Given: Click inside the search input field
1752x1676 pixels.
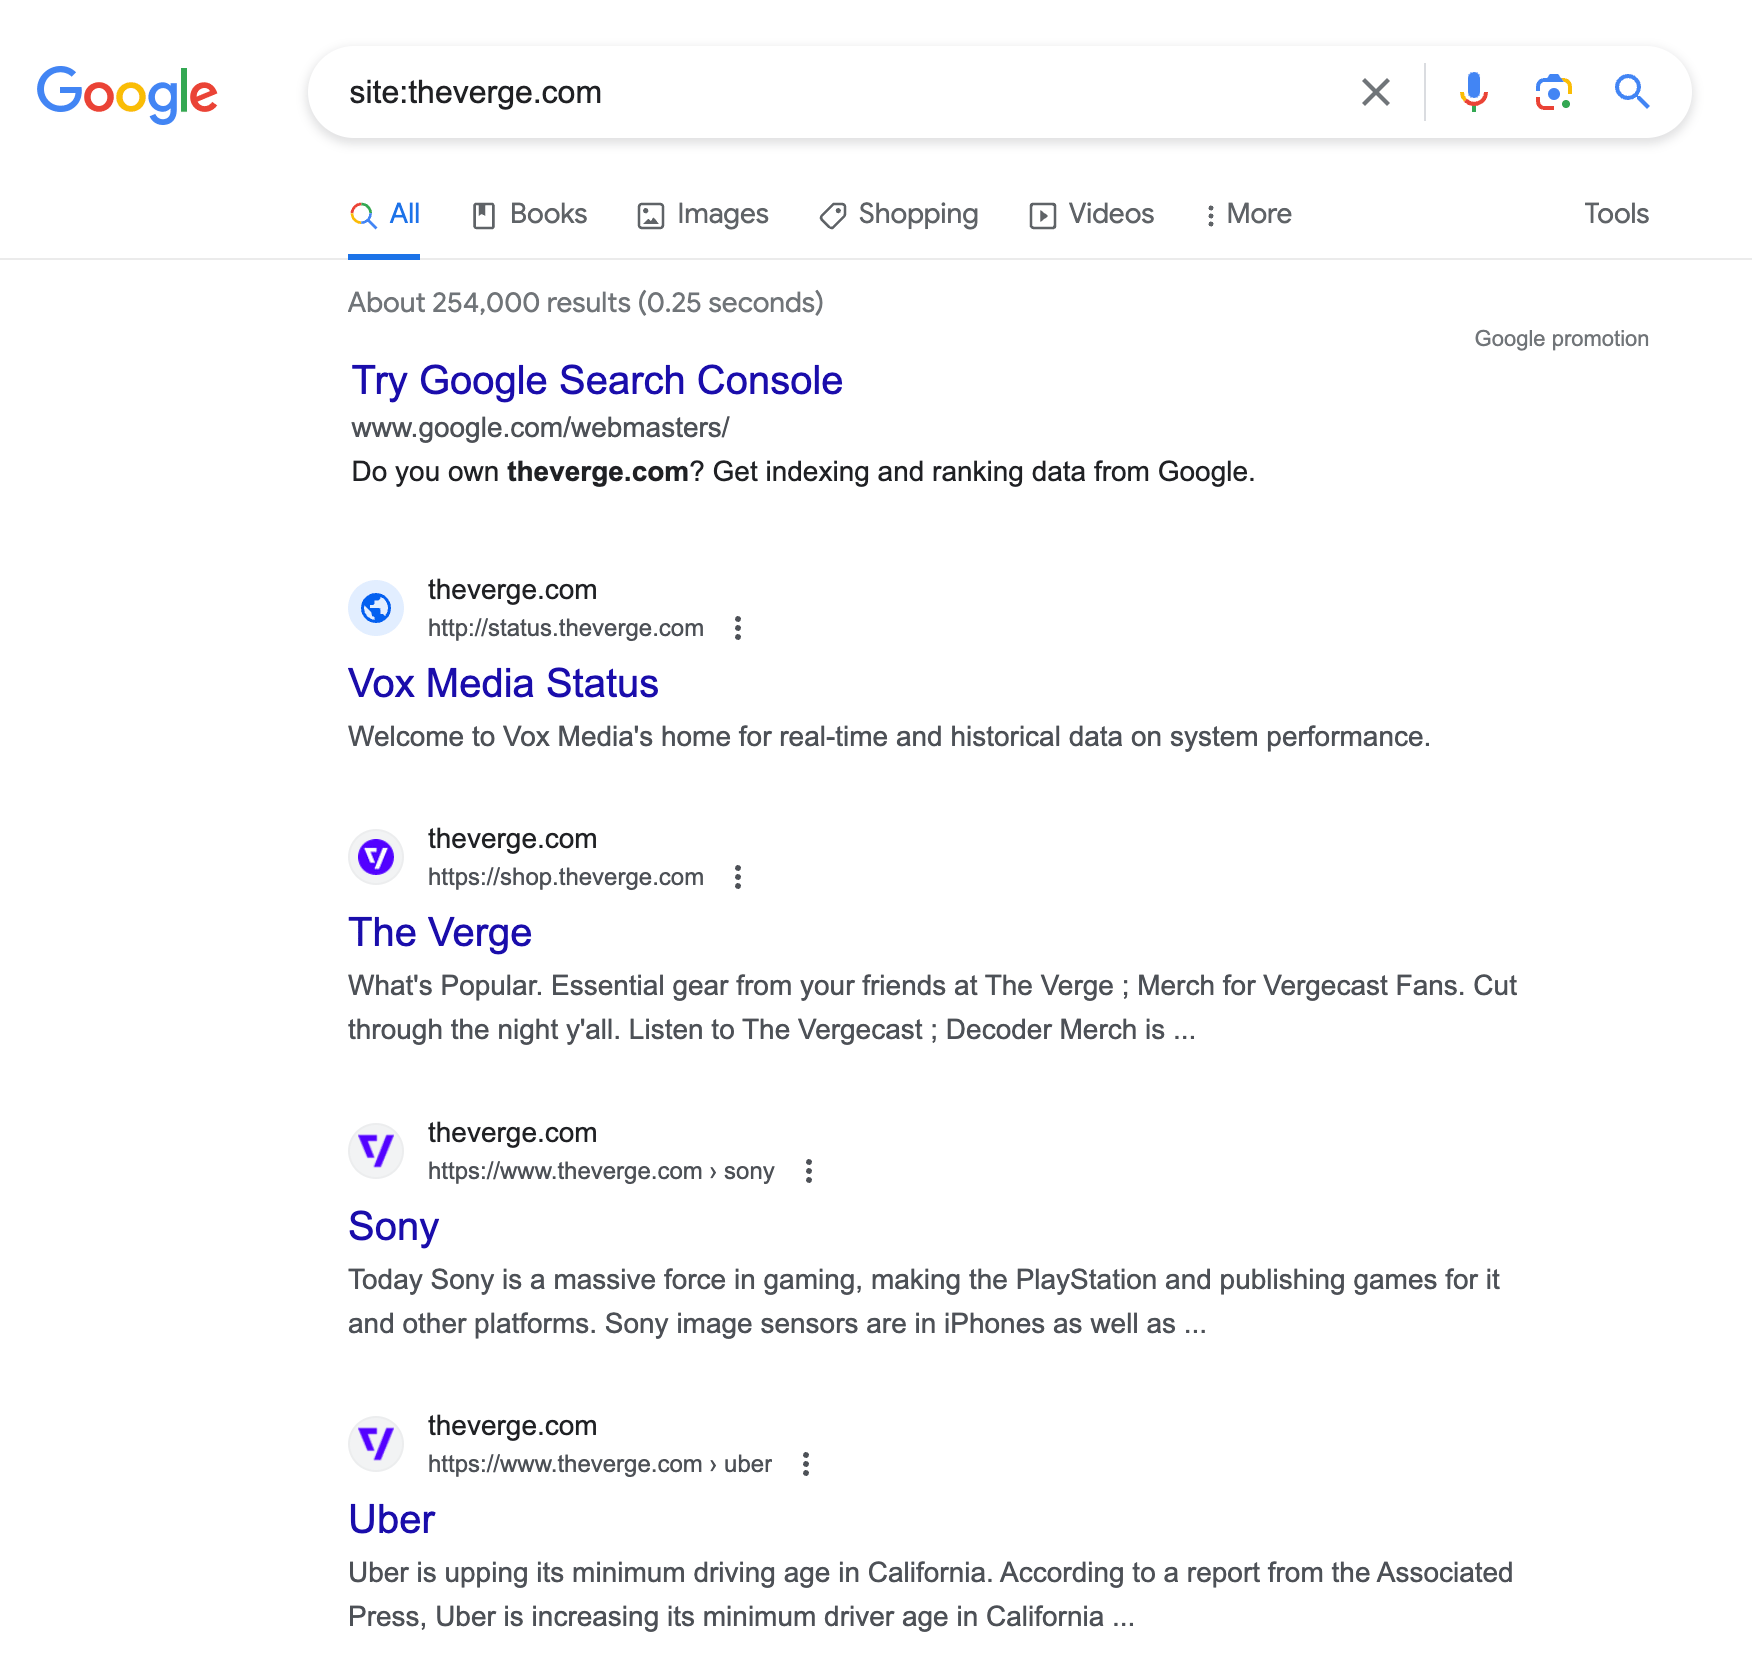Looking at the screenshot, I should (x=800, y=92).
